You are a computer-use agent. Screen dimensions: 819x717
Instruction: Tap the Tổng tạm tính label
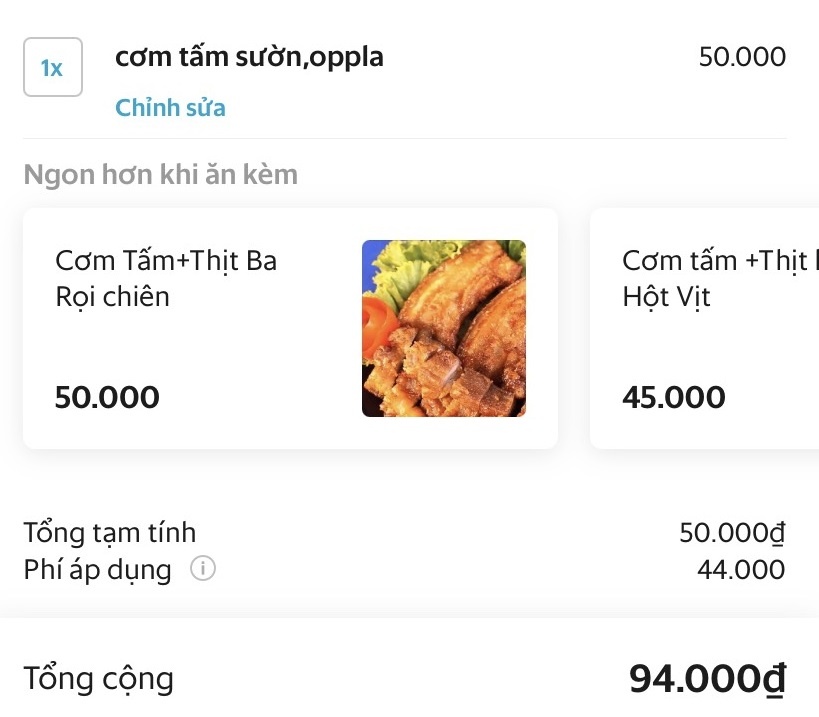(x=110, y=533)
